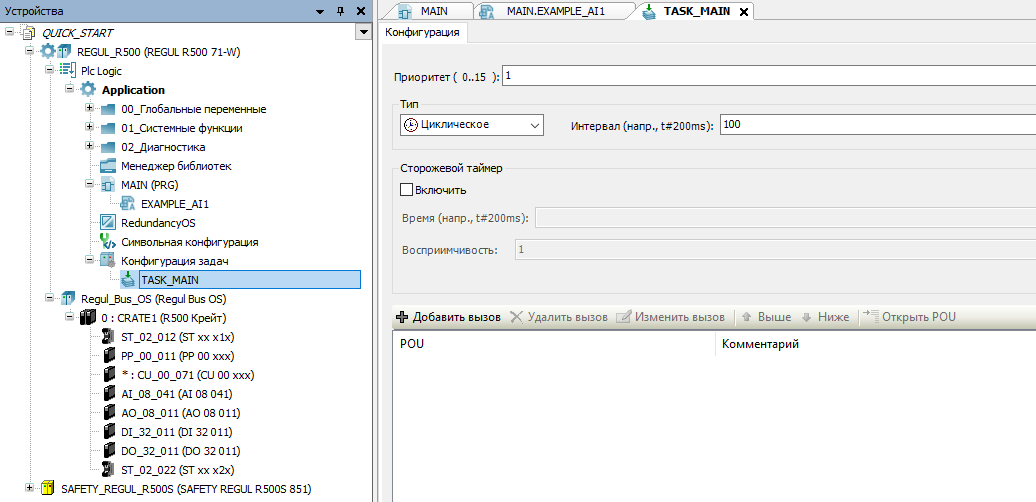Click the Library Manager (Менеджер библиотек) icon
This screenshot has height=502, width=1036.
coord(108,166)
